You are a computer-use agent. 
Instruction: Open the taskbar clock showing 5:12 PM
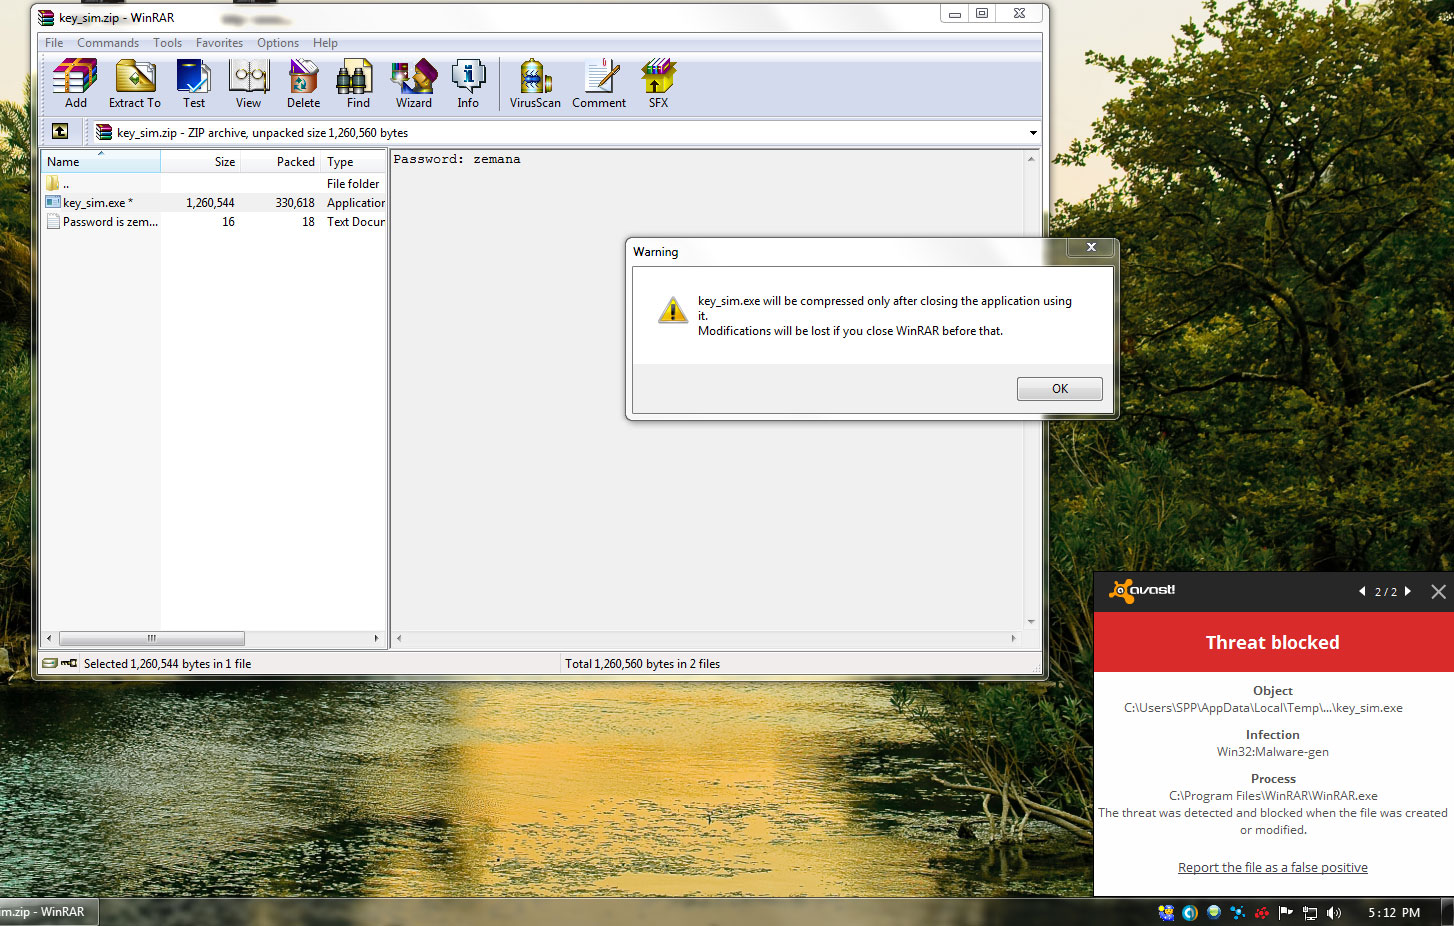tap(1394, 912)
